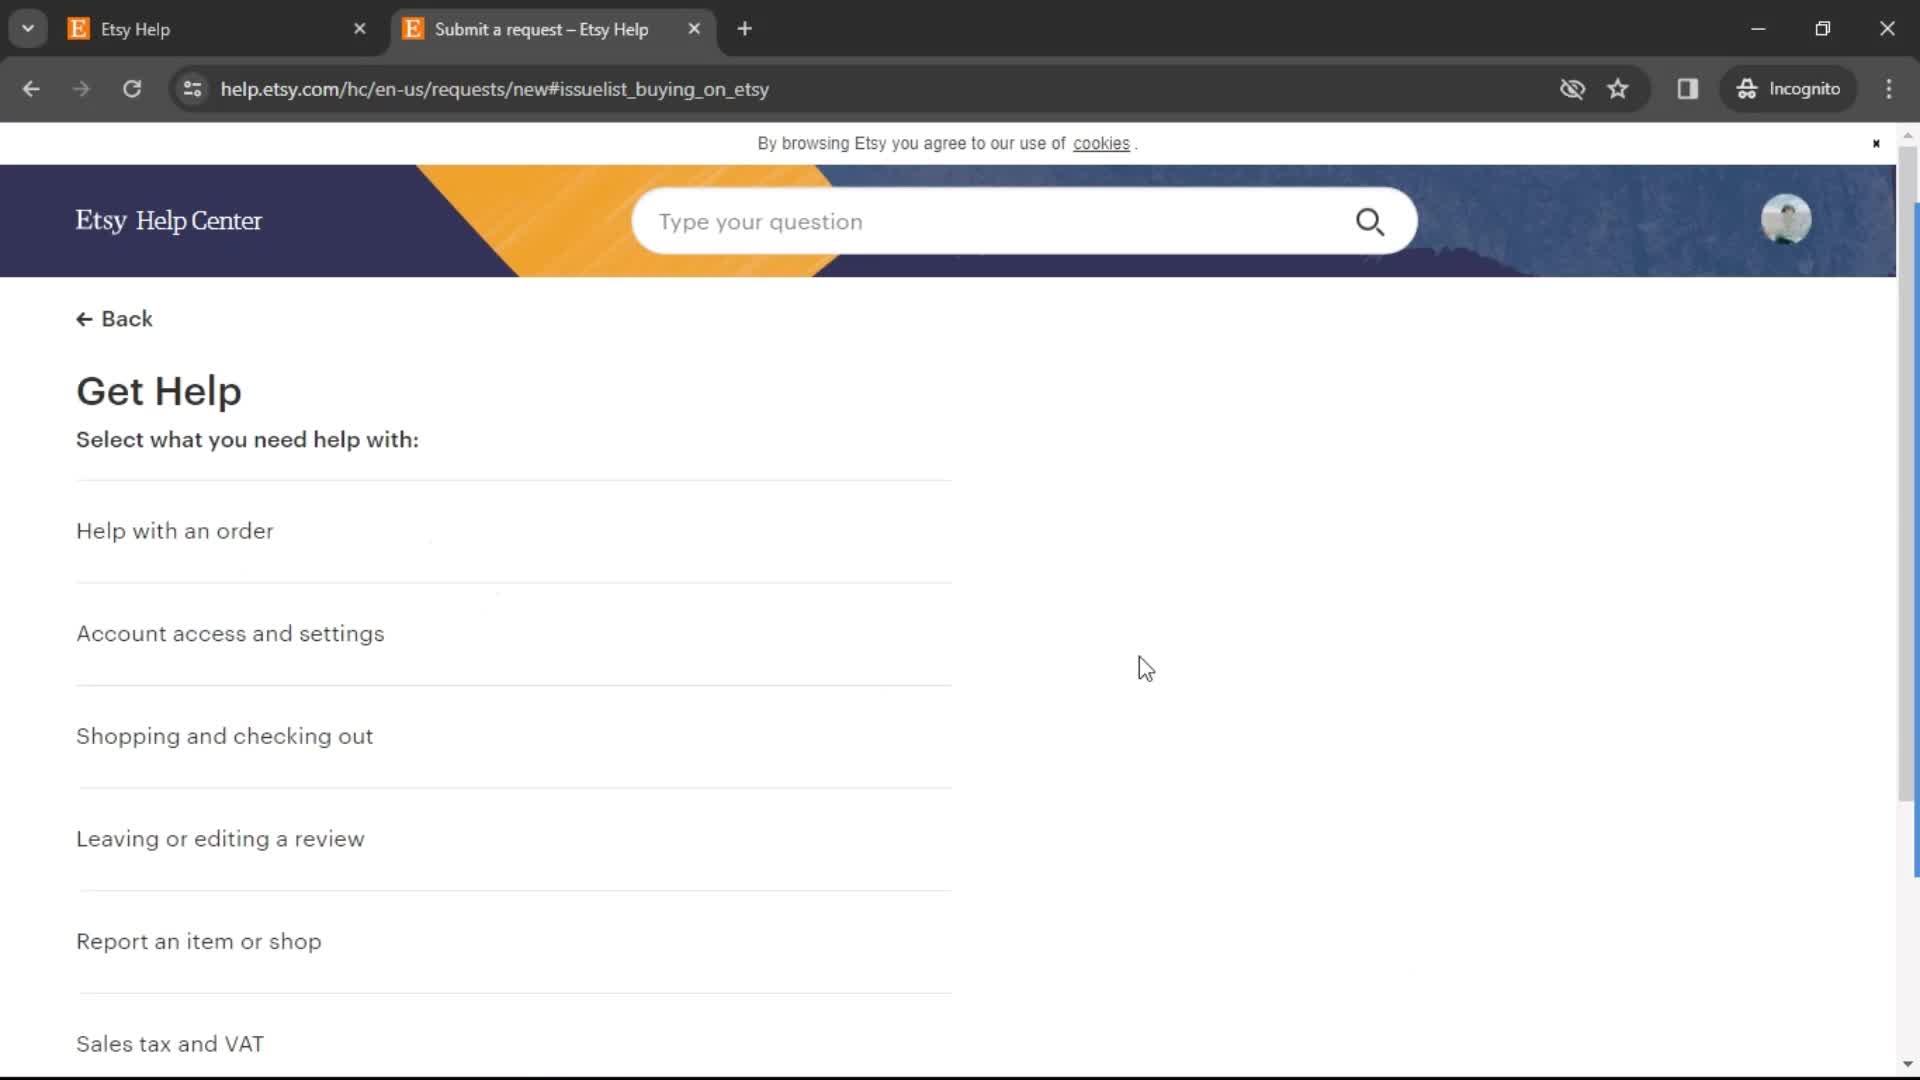Image resolution: width=1920 pixels, height=1080 pixels.
Task: Select Help with an order
Action: coord(514,531)
